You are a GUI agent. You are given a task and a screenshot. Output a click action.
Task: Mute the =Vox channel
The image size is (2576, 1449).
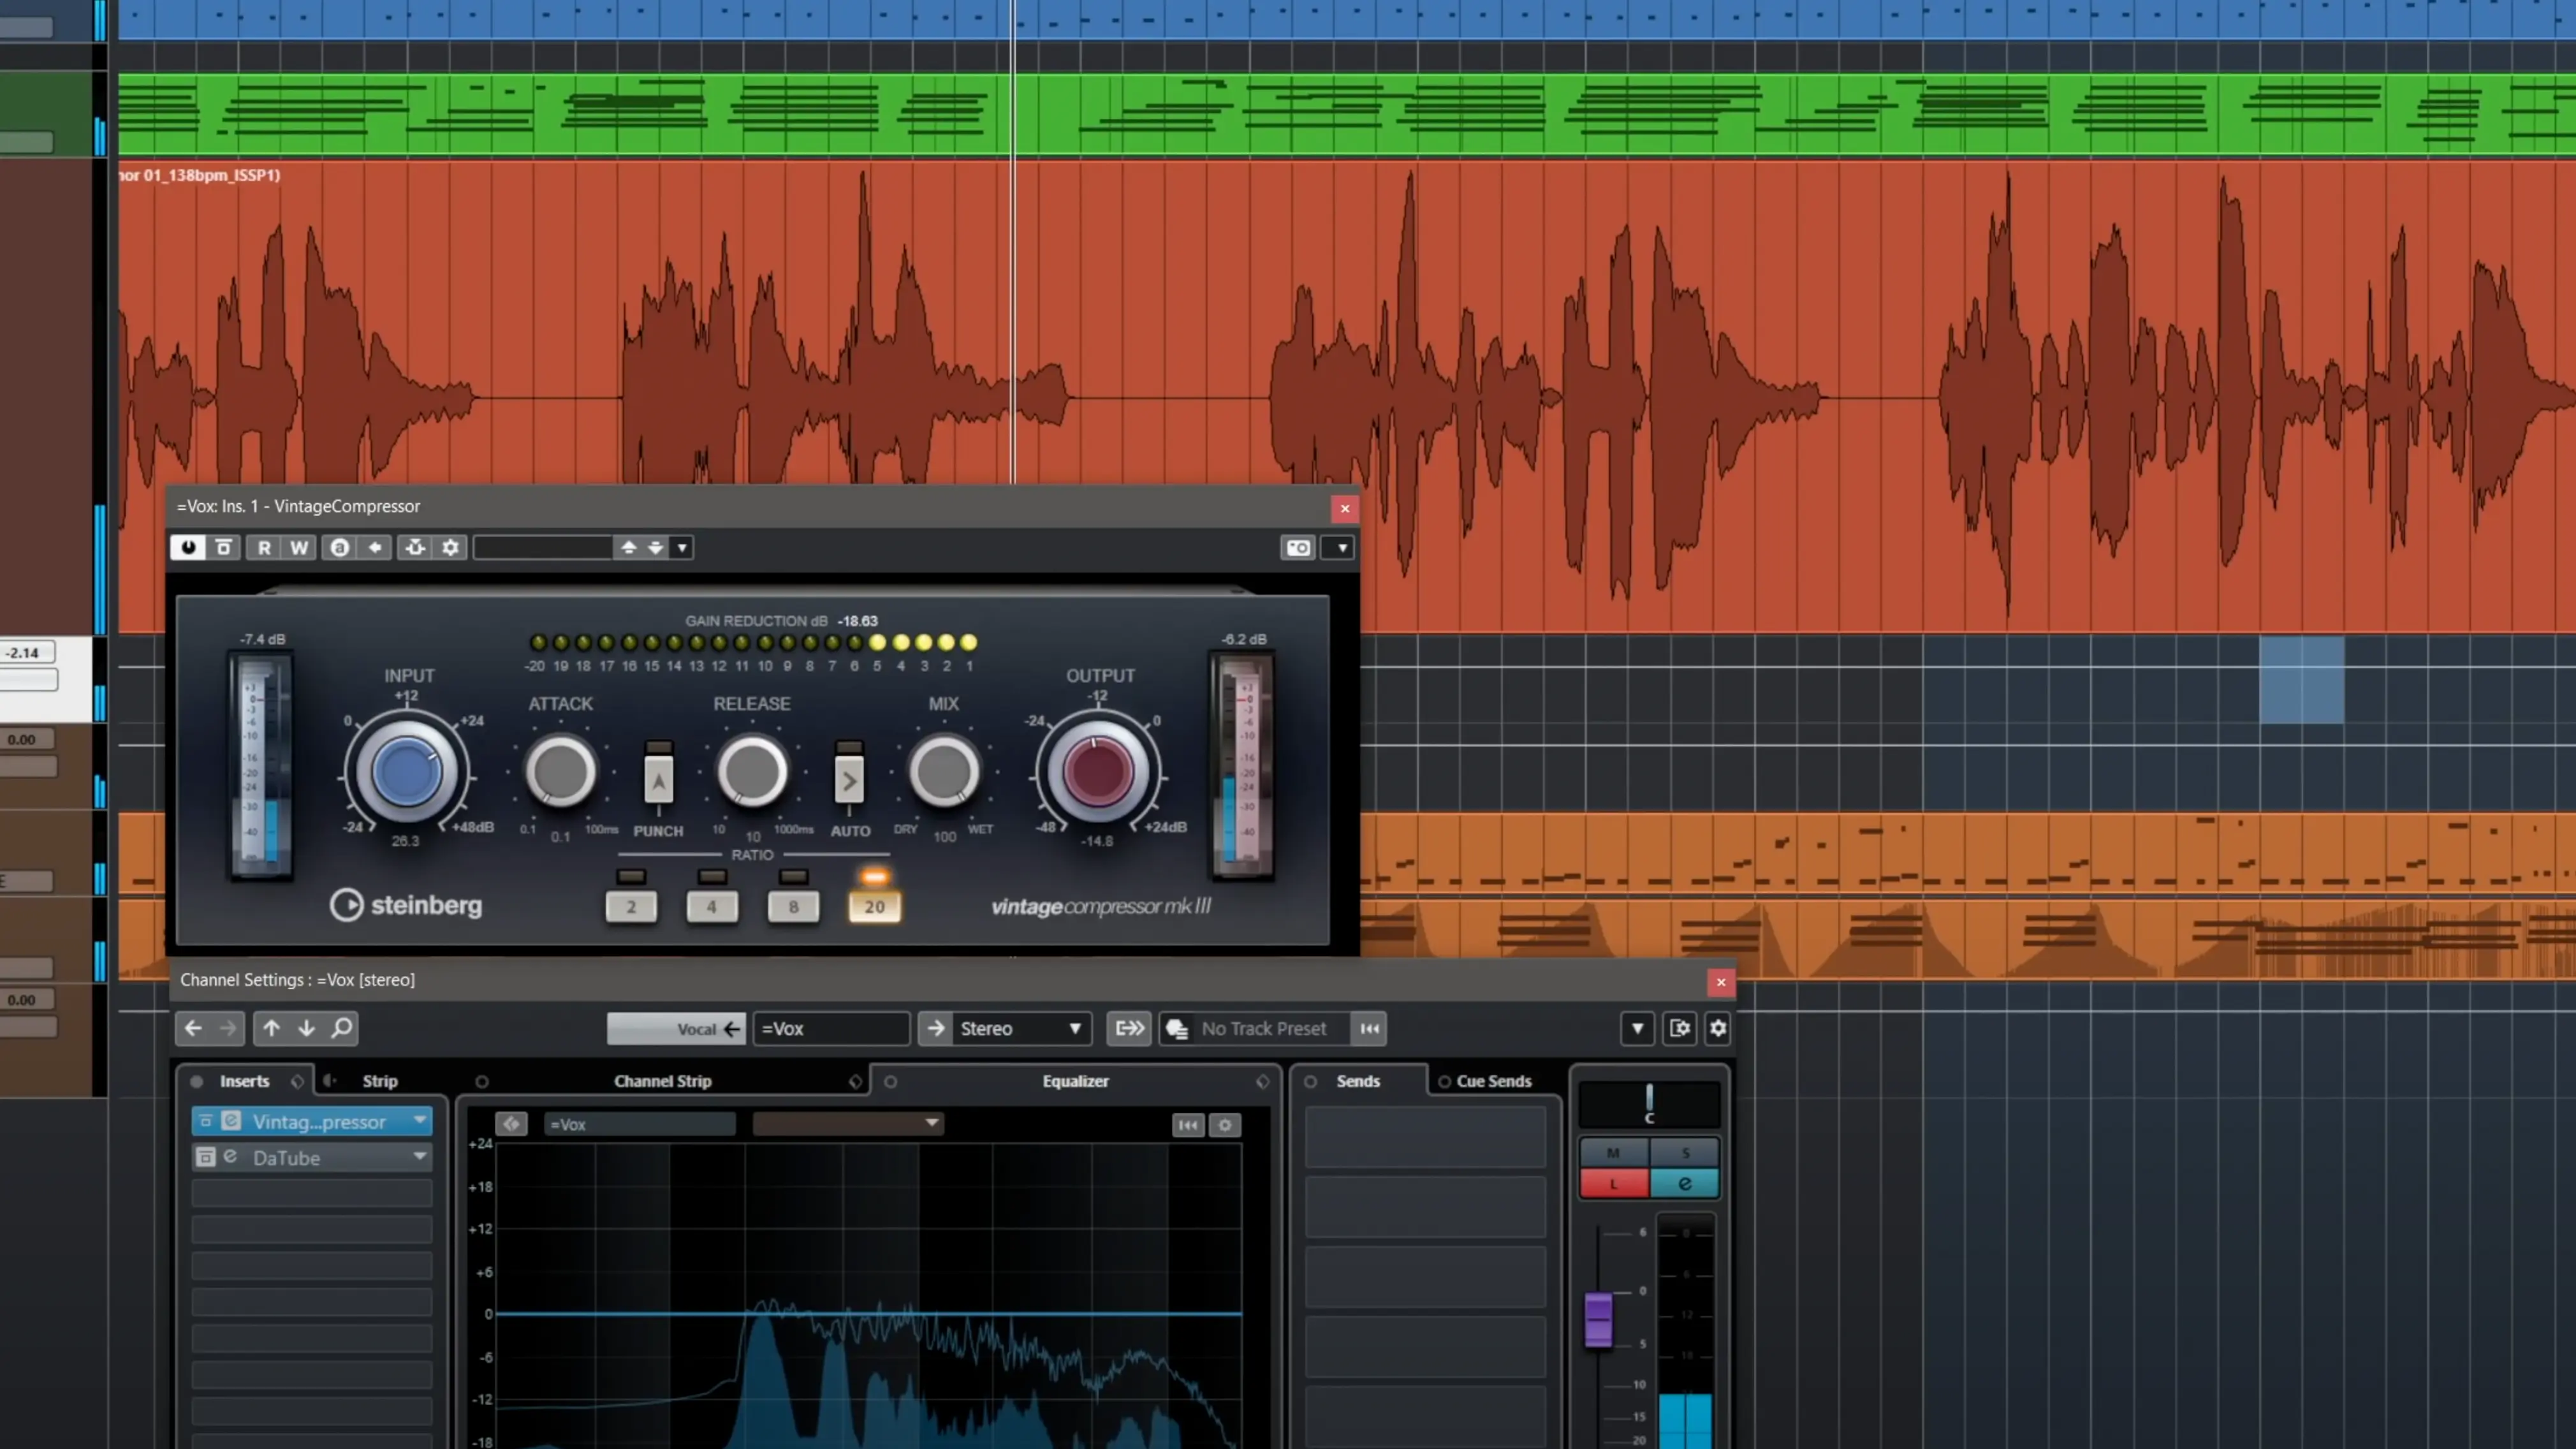pos(1613,1152)
